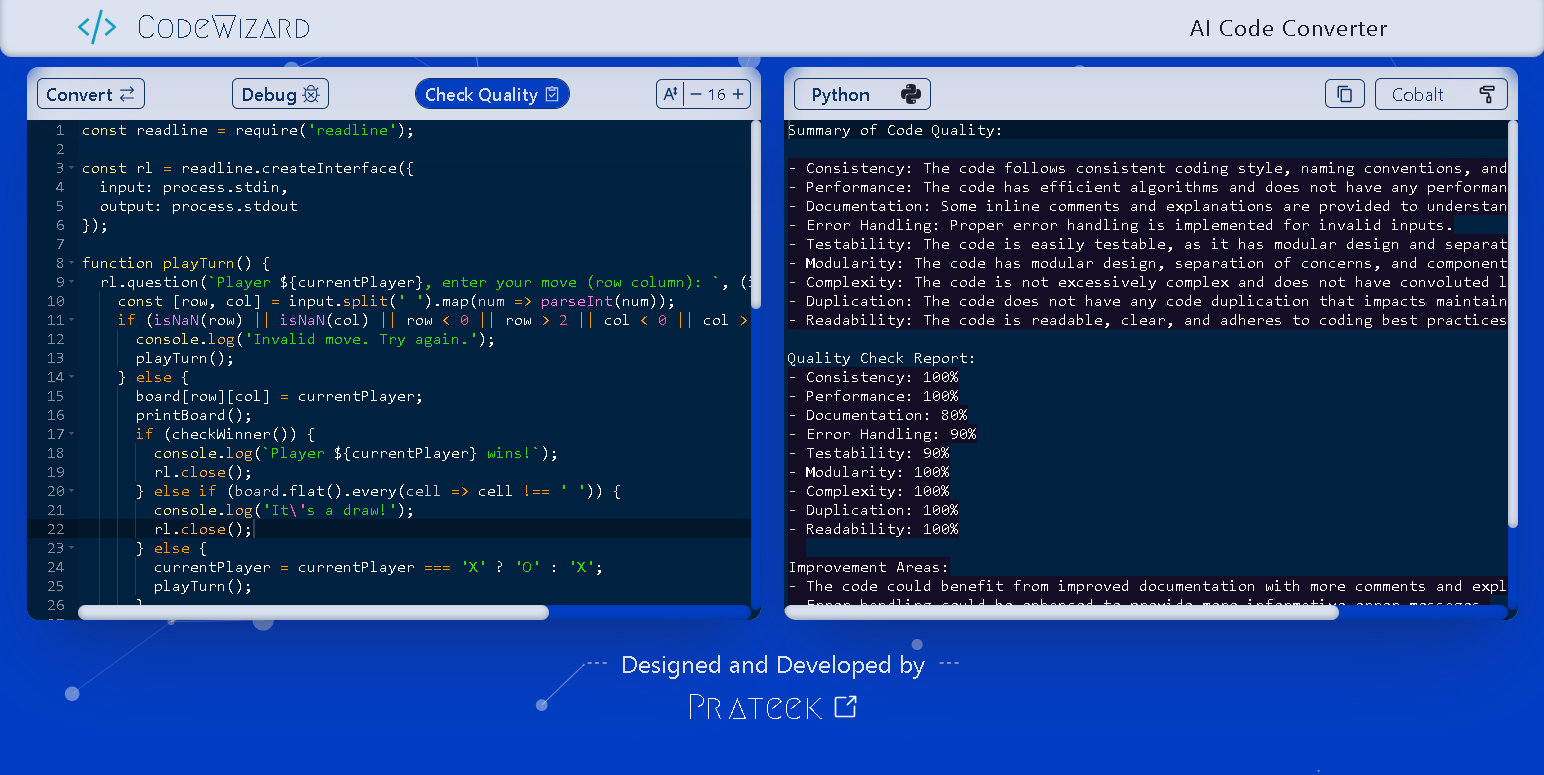Click the output panel horizontal scrollbar
The image size is (1544, 775).
(1061, 612)
